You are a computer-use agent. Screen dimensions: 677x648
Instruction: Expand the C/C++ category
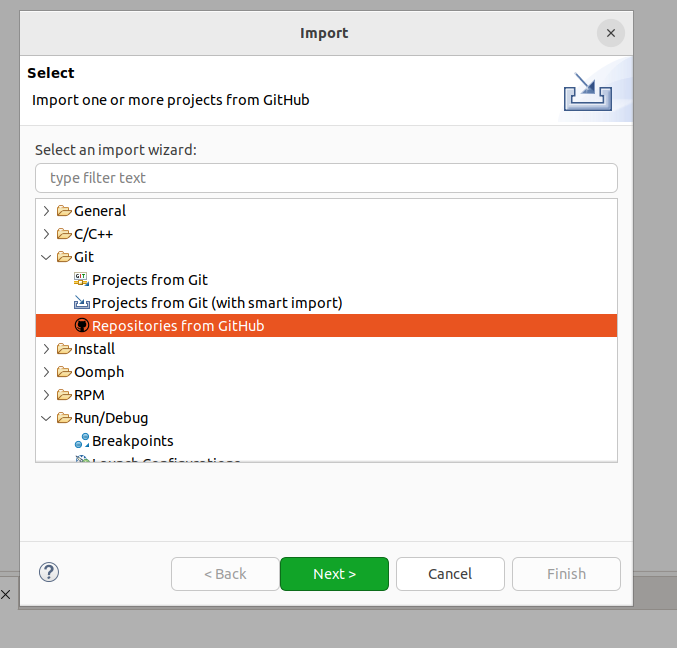46,234
